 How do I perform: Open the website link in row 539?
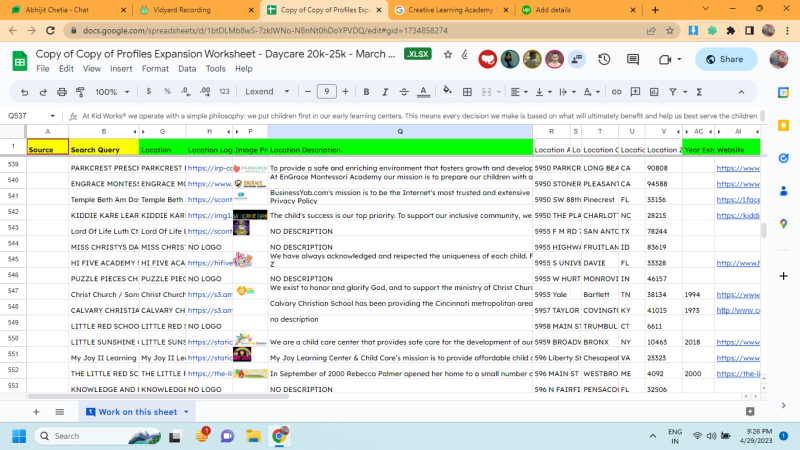pos(738,168)
